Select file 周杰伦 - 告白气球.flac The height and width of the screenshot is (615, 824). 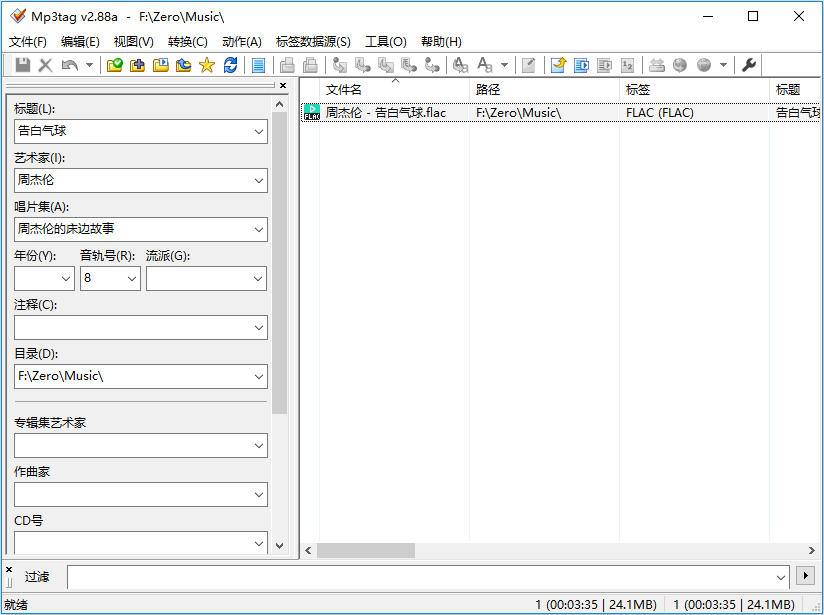[x=386, y=112]
